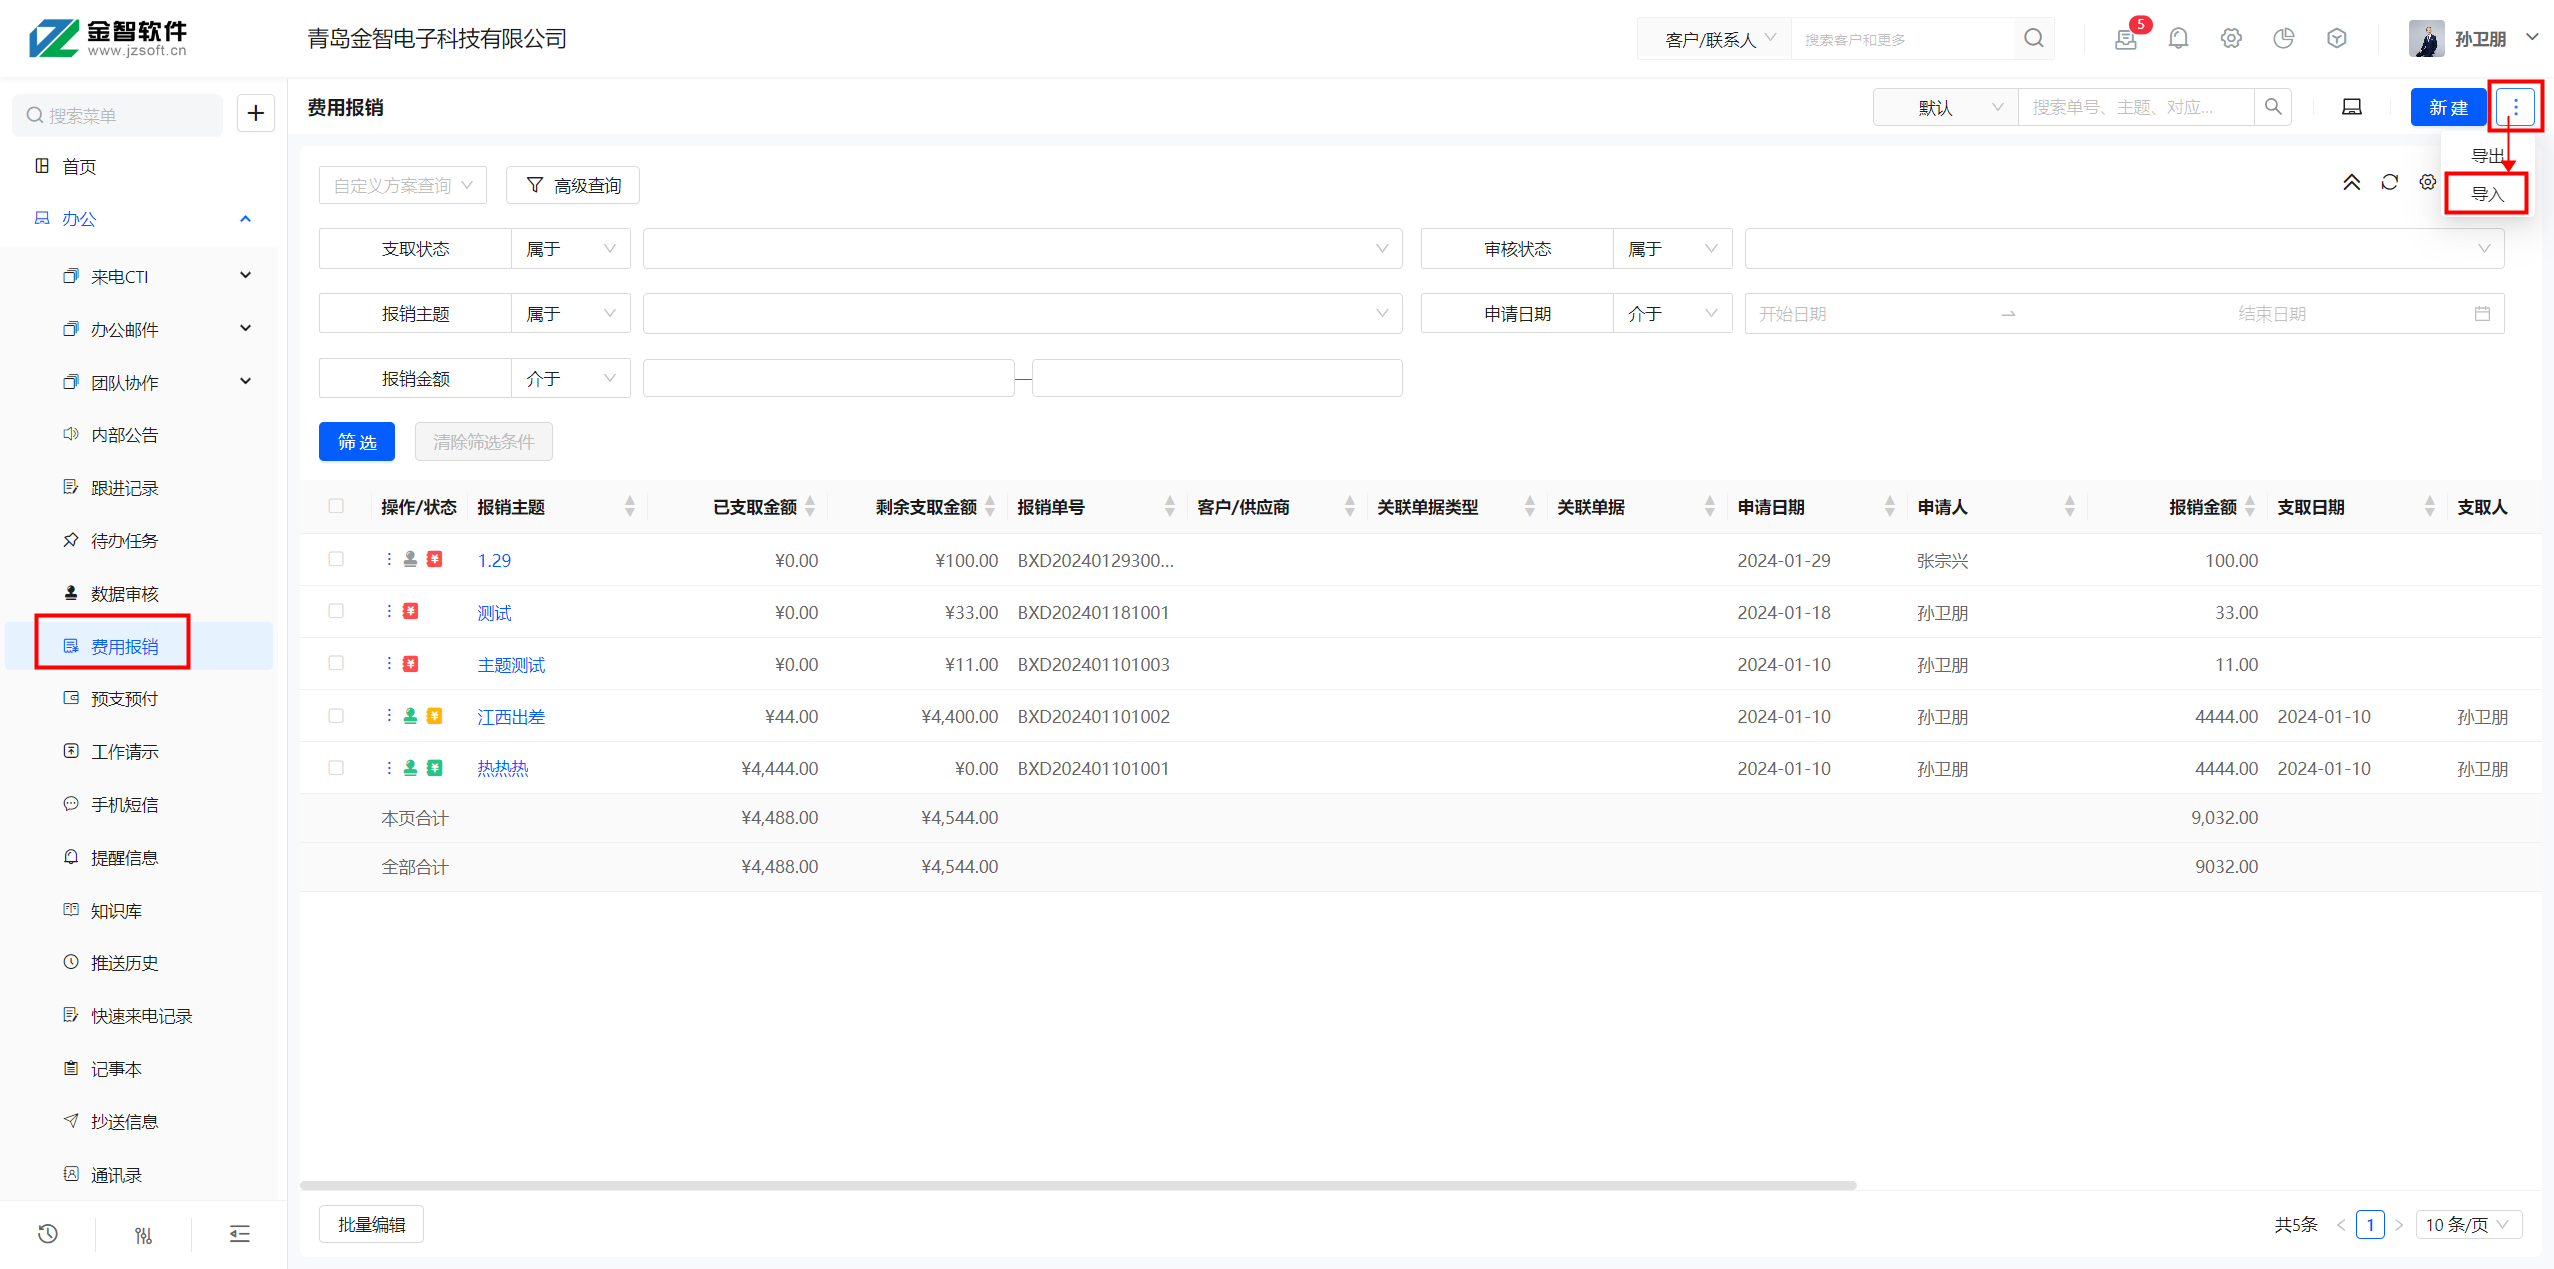
Task: Click the refresh icon above filters
Action: point(2389,182)
